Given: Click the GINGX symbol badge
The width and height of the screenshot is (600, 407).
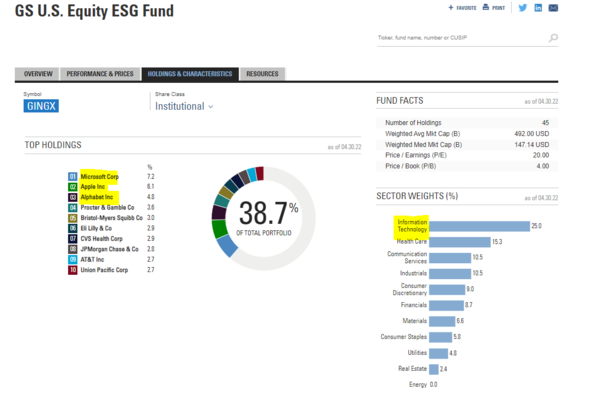Looking at the screenshot, I should point(43,106).
